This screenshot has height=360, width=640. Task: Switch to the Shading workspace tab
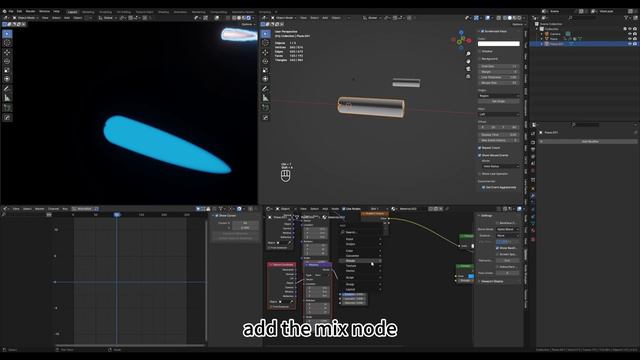163,12
